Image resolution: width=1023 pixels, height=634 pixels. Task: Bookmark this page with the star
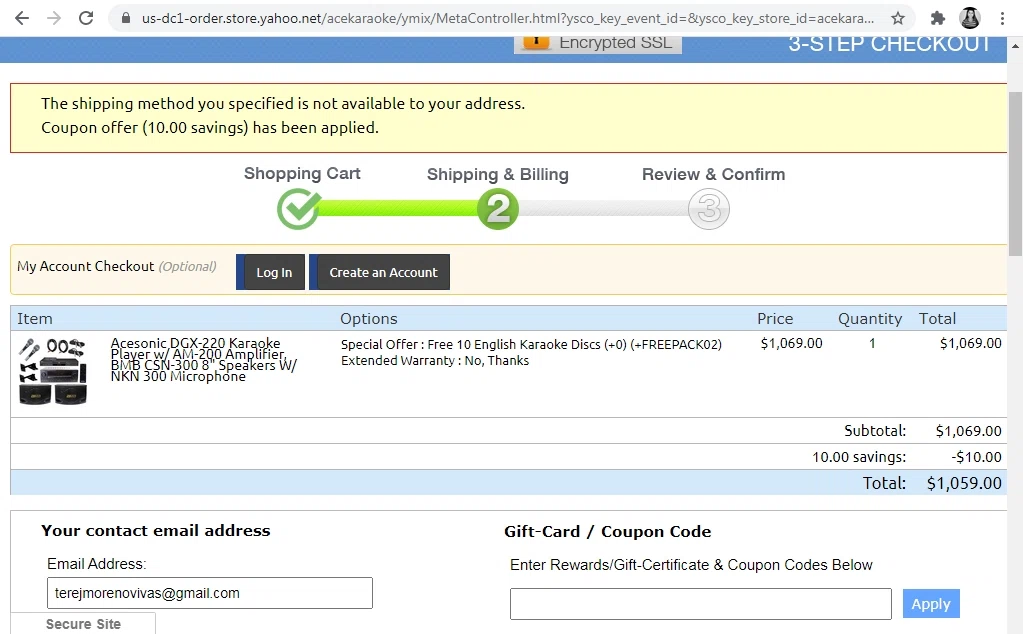898,18
